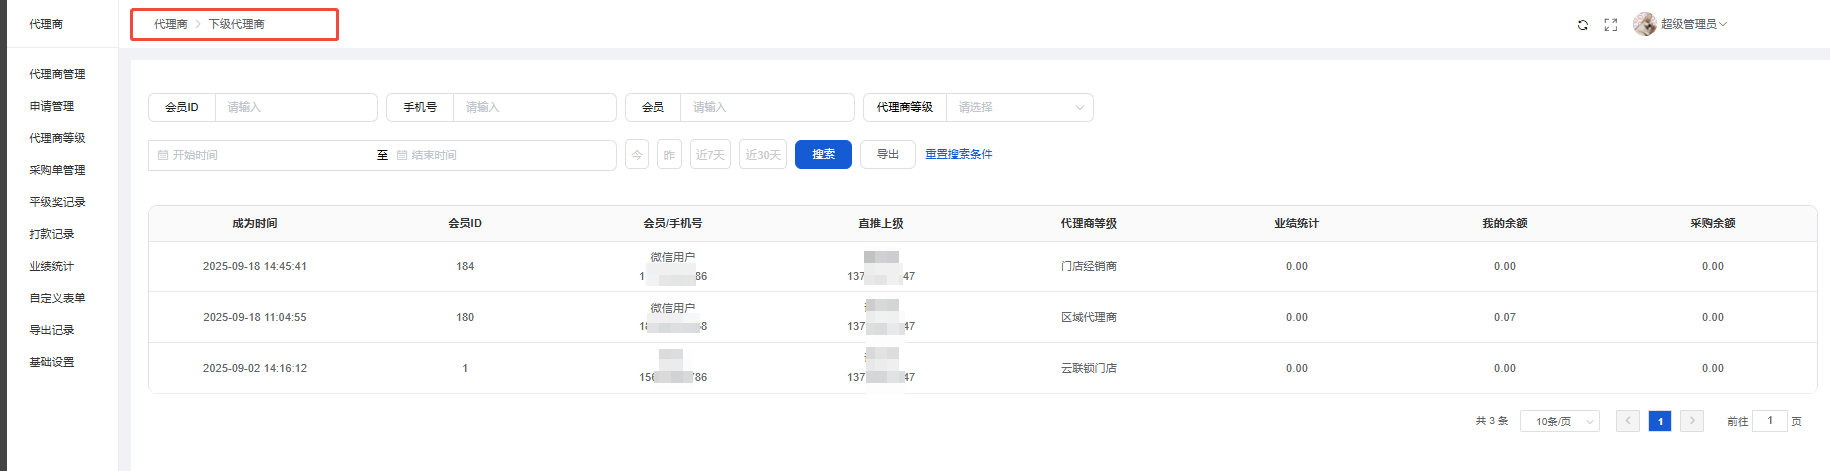
Task: Select the 今 (today) quick filter
Action: coord(637,155)
